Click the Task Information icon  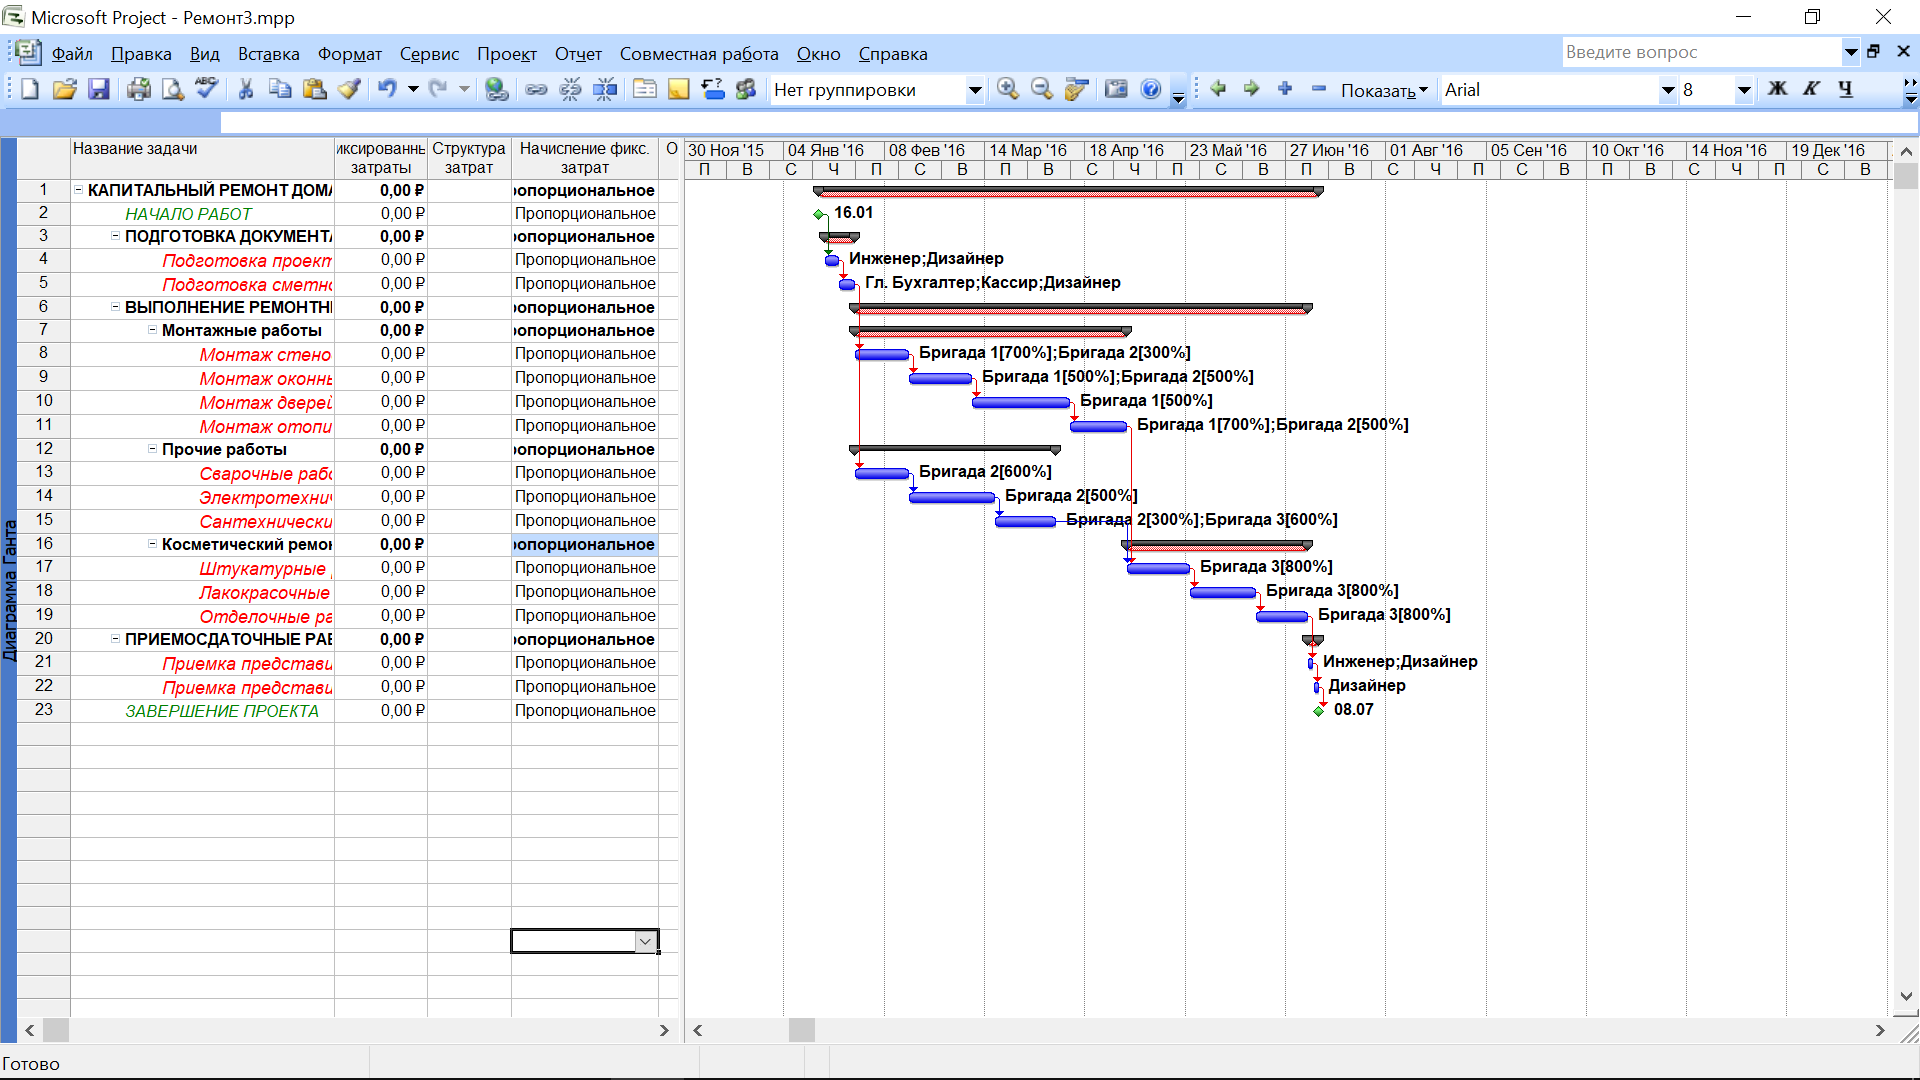(x=645, y=90)
